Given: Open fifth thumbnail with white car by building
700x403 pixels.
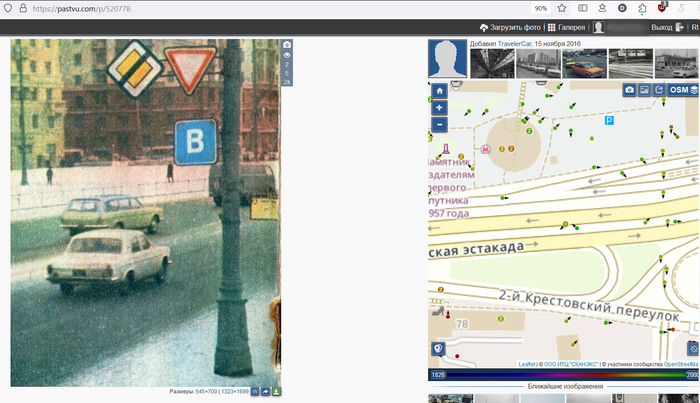Looking at the screenshot, I should pyautogui.click(x=676, y=64).
